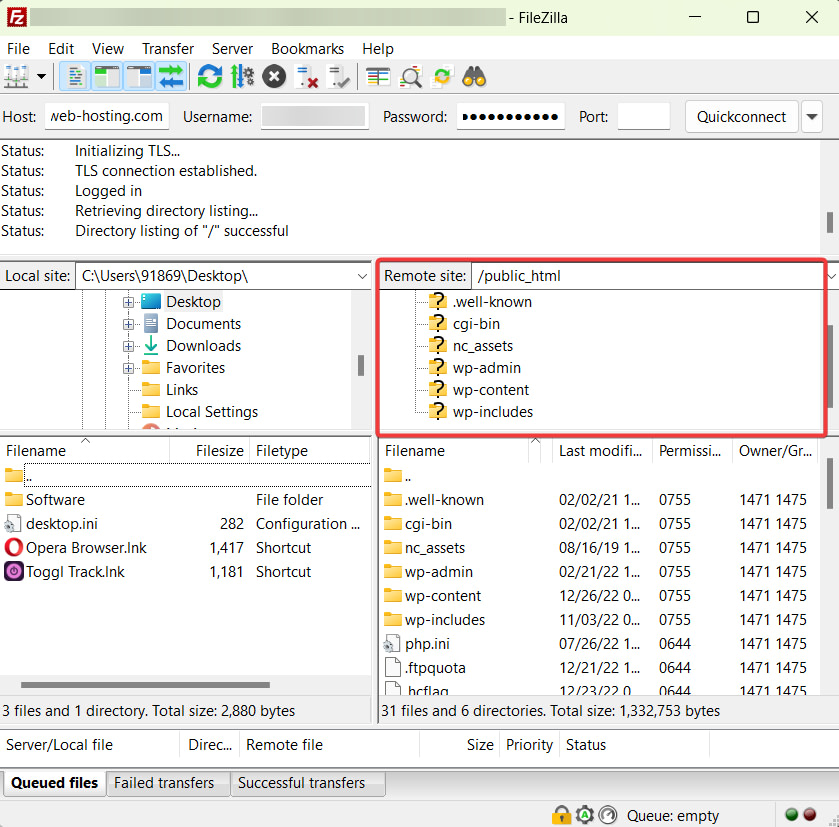Open the Transfer menu

pos(167,48)
